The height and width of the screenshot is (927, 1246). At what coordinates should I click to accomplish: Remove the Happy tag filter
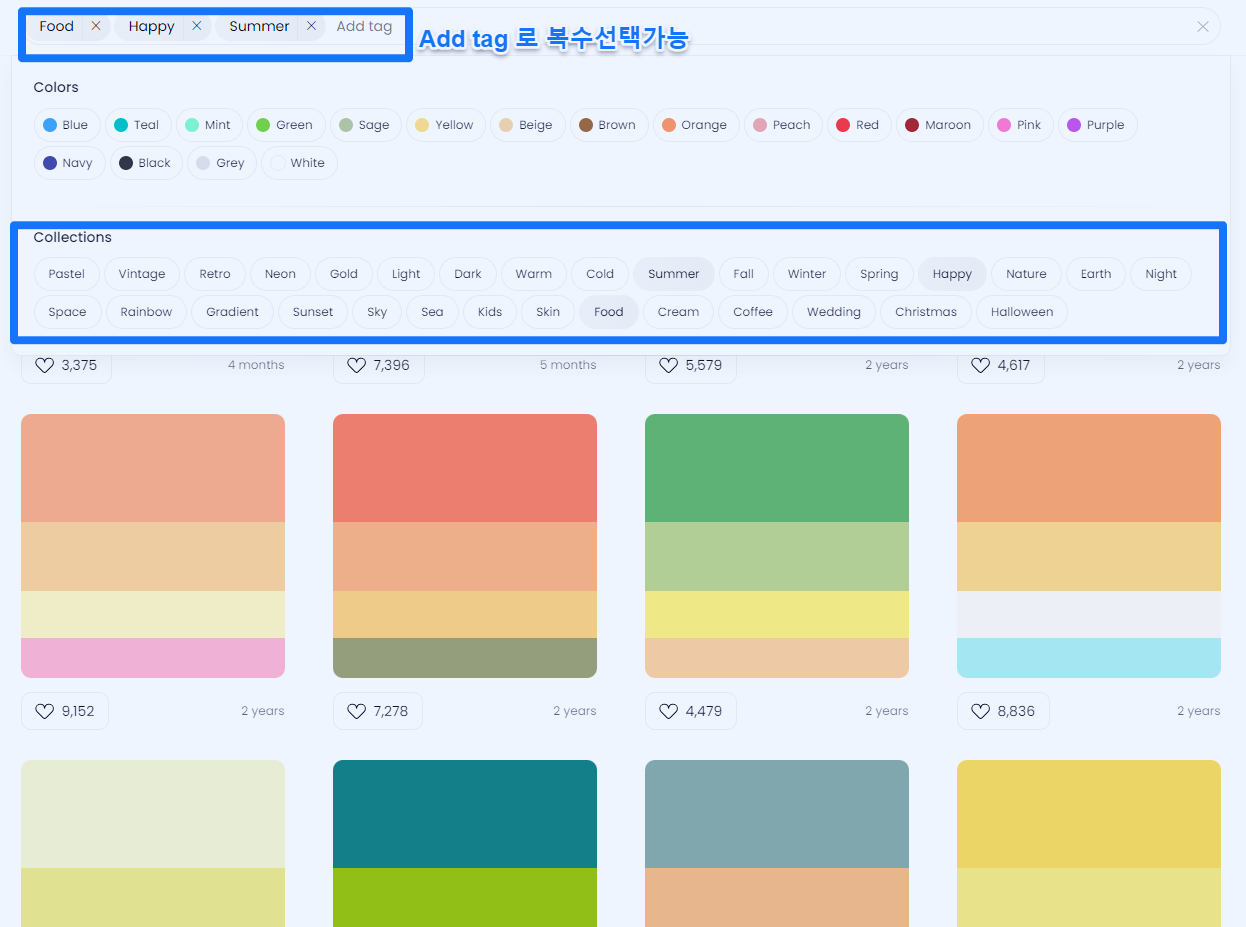point(195,26)
